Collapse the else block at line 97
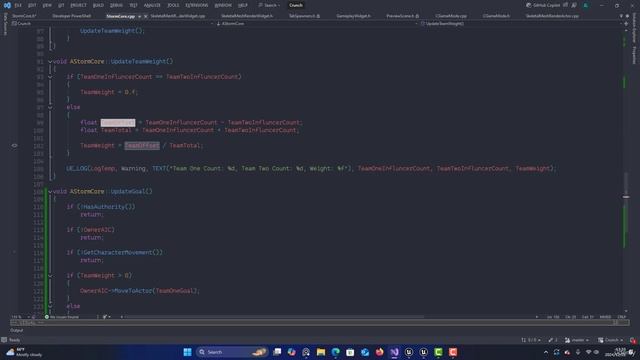Viewport: 640px width, 360px height. pyautogui.click(x=50, y=107)
